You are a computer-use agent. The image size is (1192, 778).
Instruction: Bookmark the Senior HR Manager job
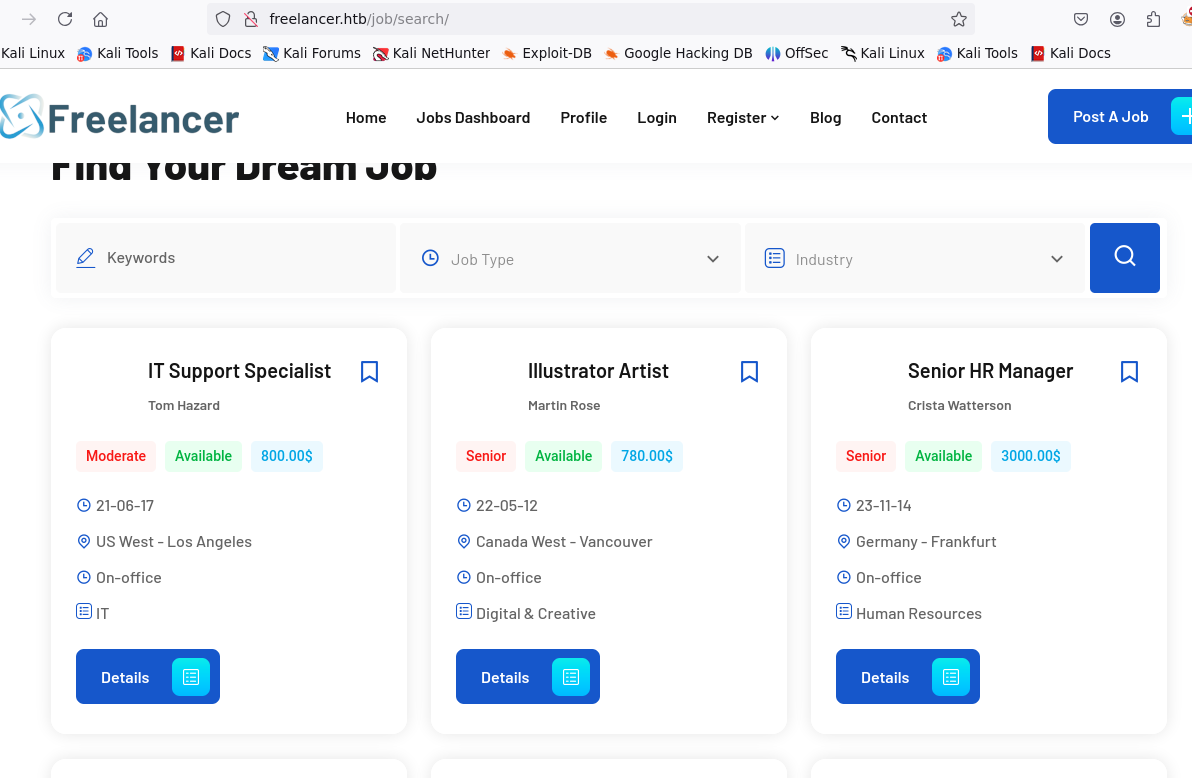click(x=1130, y=372)
